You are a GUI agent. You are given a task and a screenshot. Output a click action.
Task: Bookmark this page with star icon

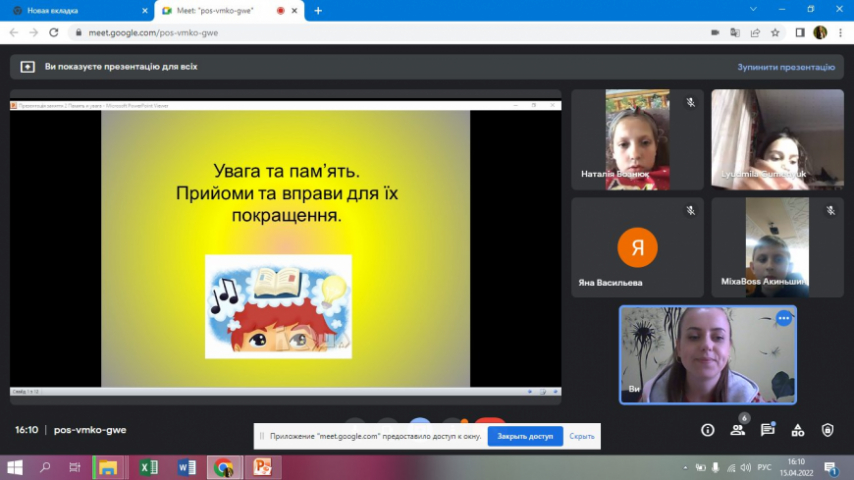775,32
